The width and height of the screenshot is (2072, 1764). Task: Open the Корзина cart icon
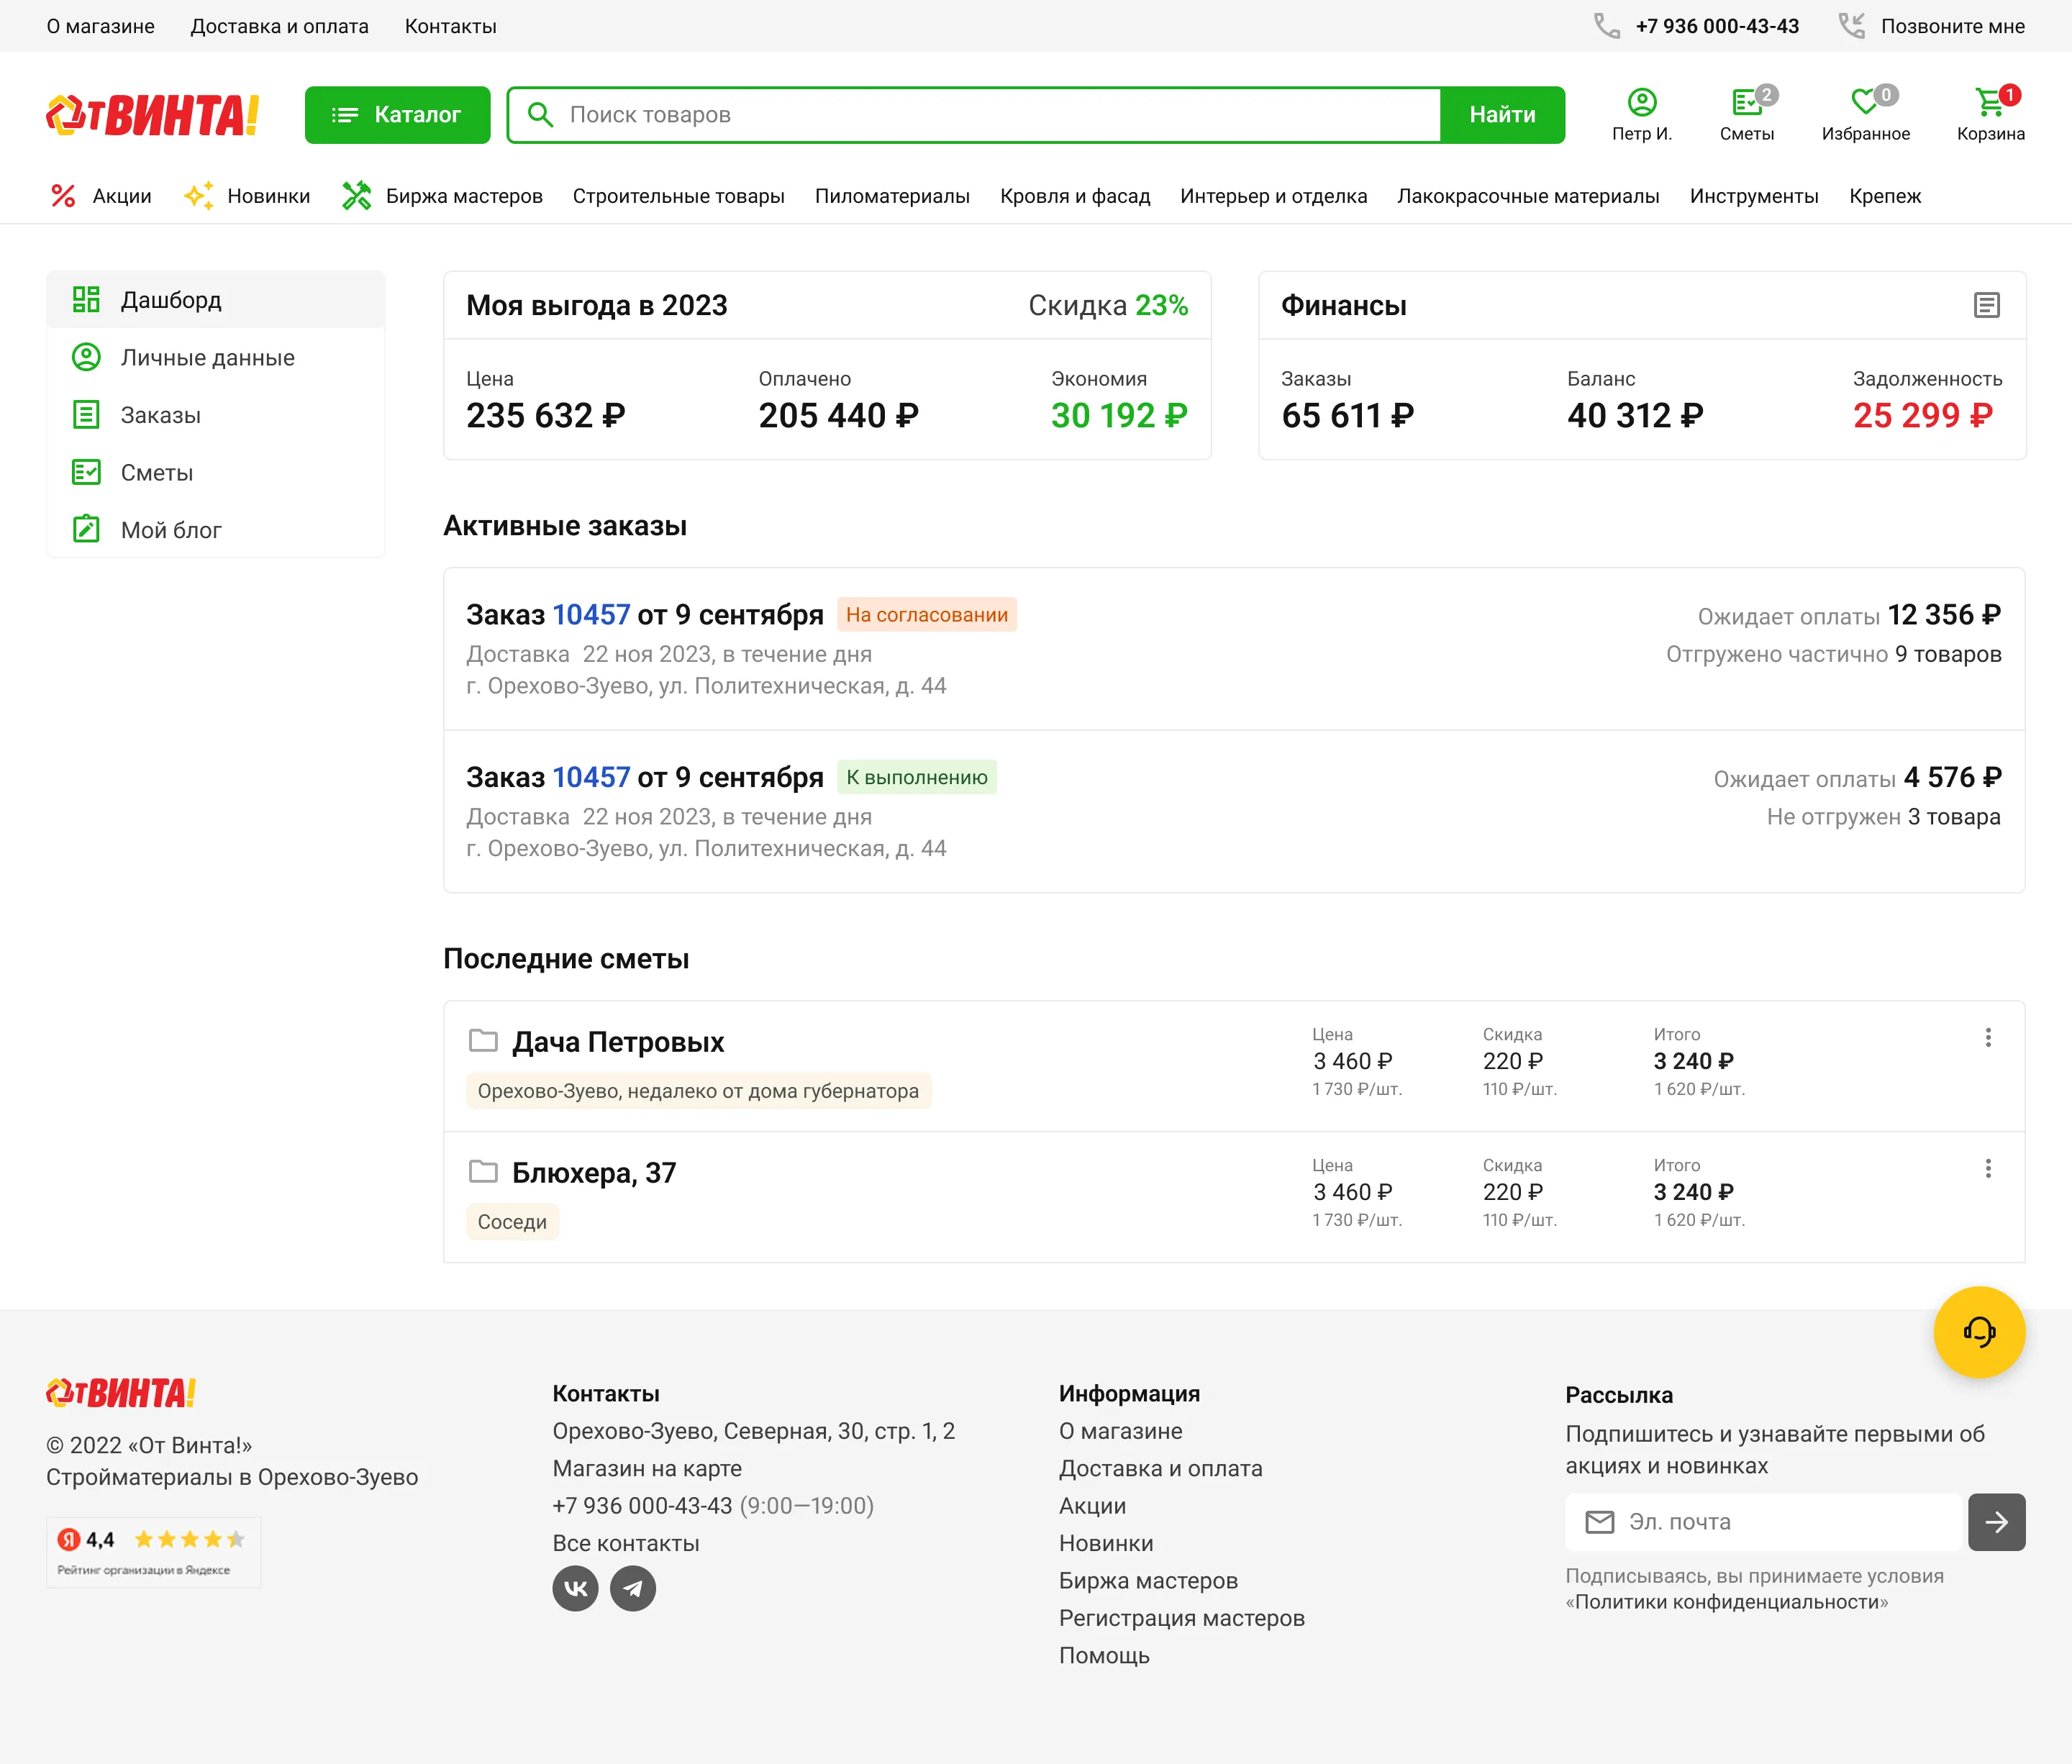click(1989, 103)
